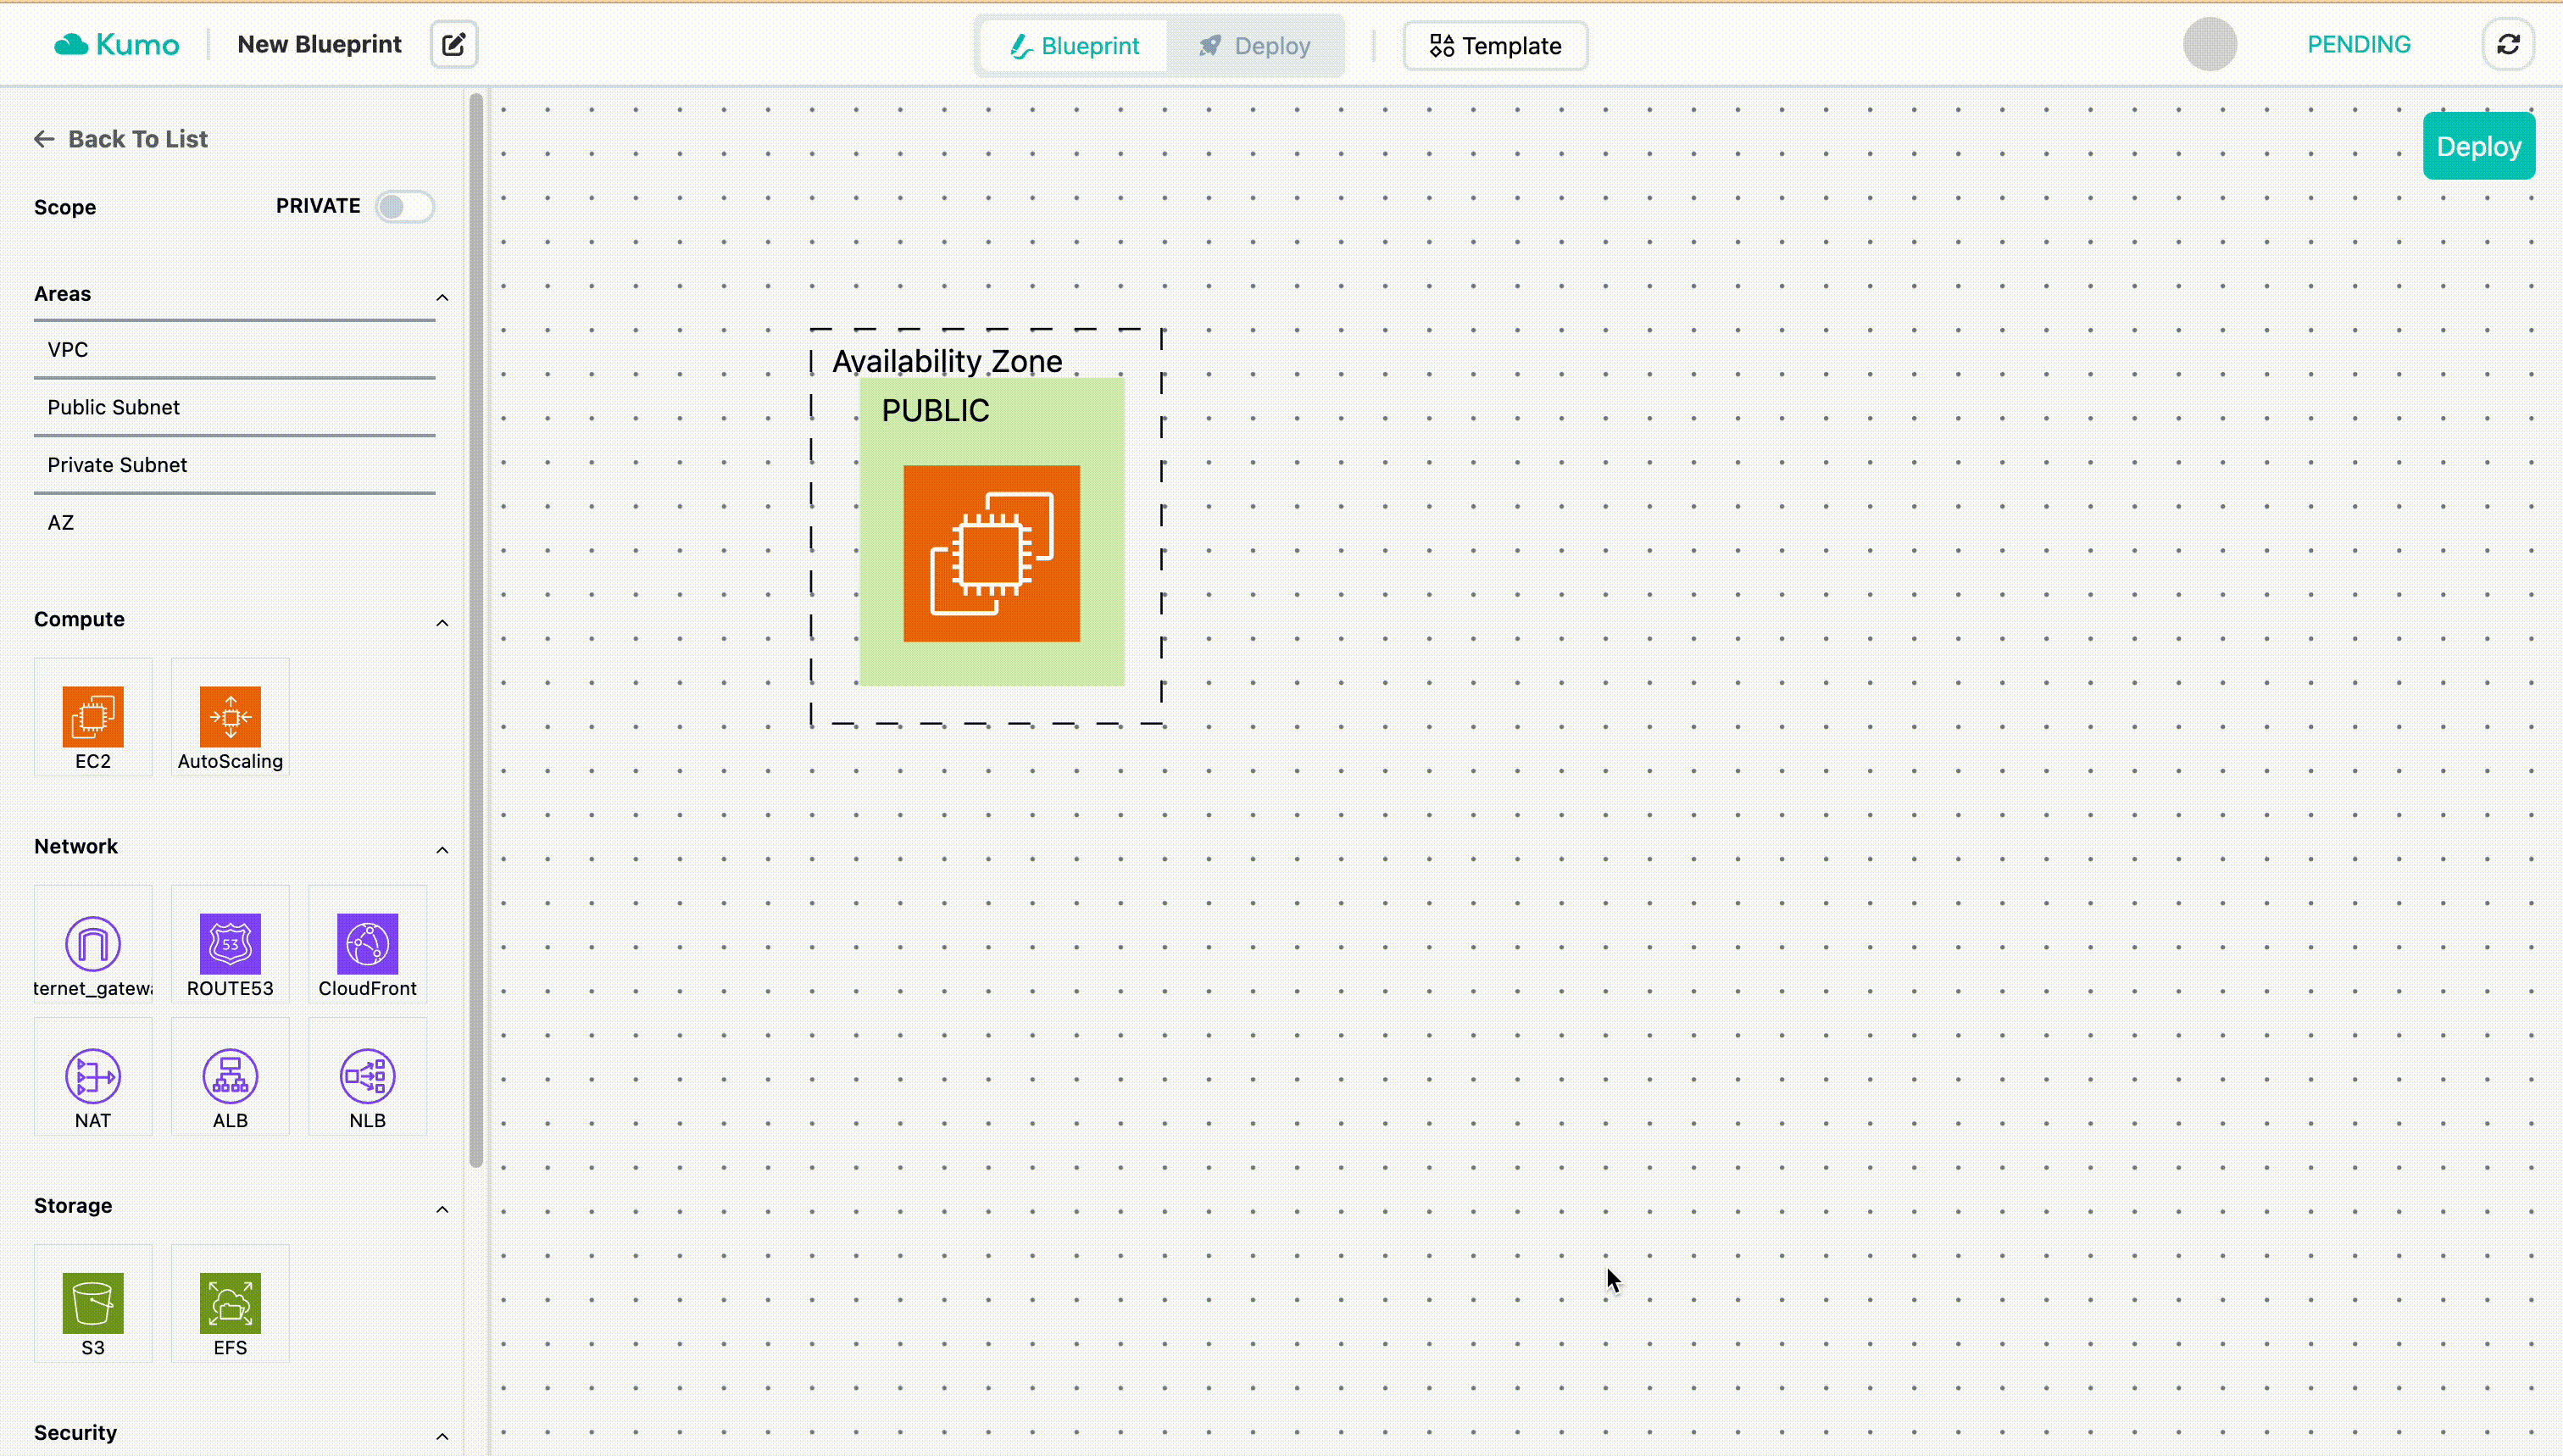This screenshot has height=1456, width=2563.
Task: Select the EC2 instance on canvas
Action: [x=992, y=553]
